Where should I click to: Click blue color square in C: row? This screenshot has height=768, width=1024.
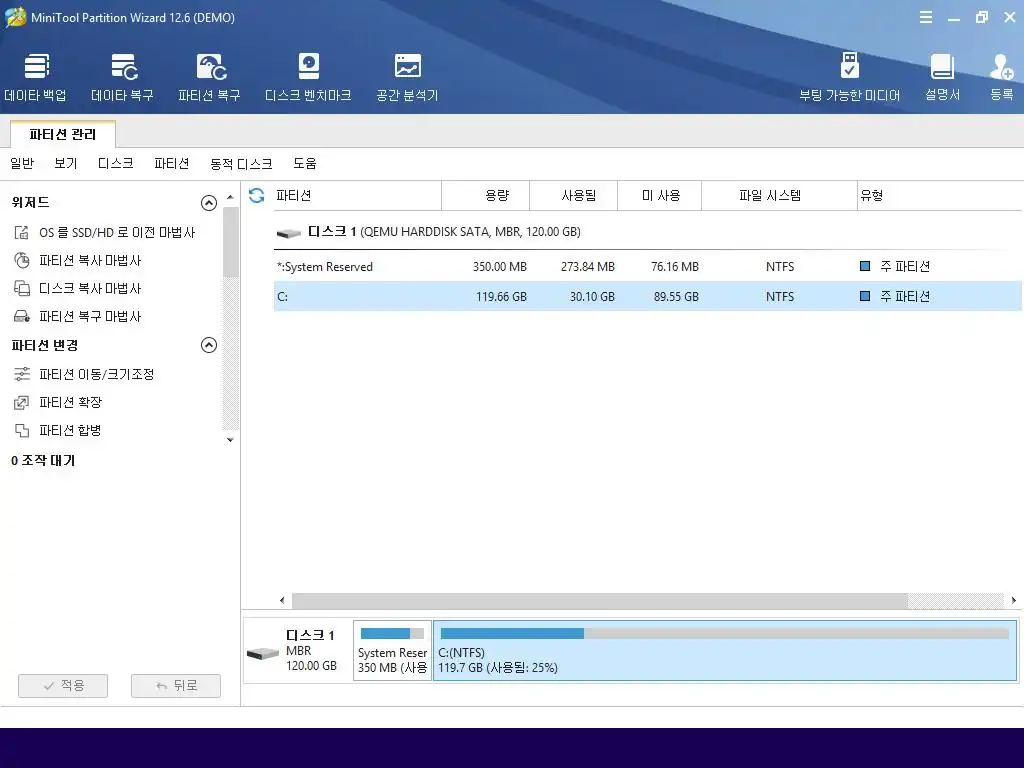[x=865, y=296]
